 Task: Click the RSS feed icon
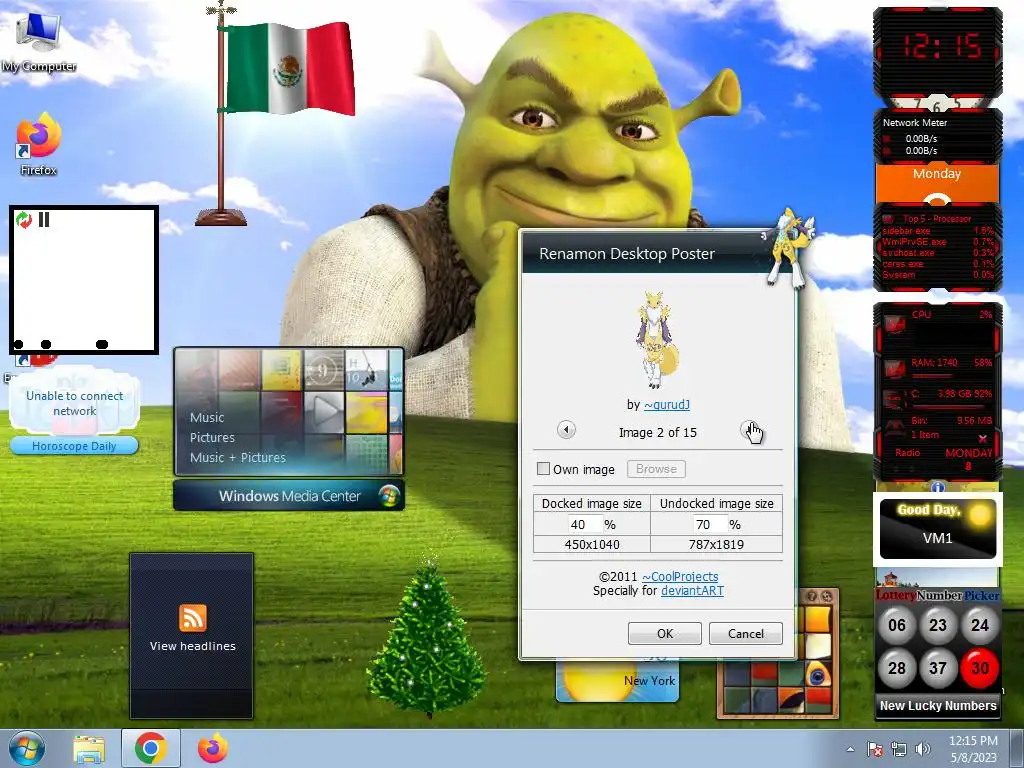[x=193, y=618]
